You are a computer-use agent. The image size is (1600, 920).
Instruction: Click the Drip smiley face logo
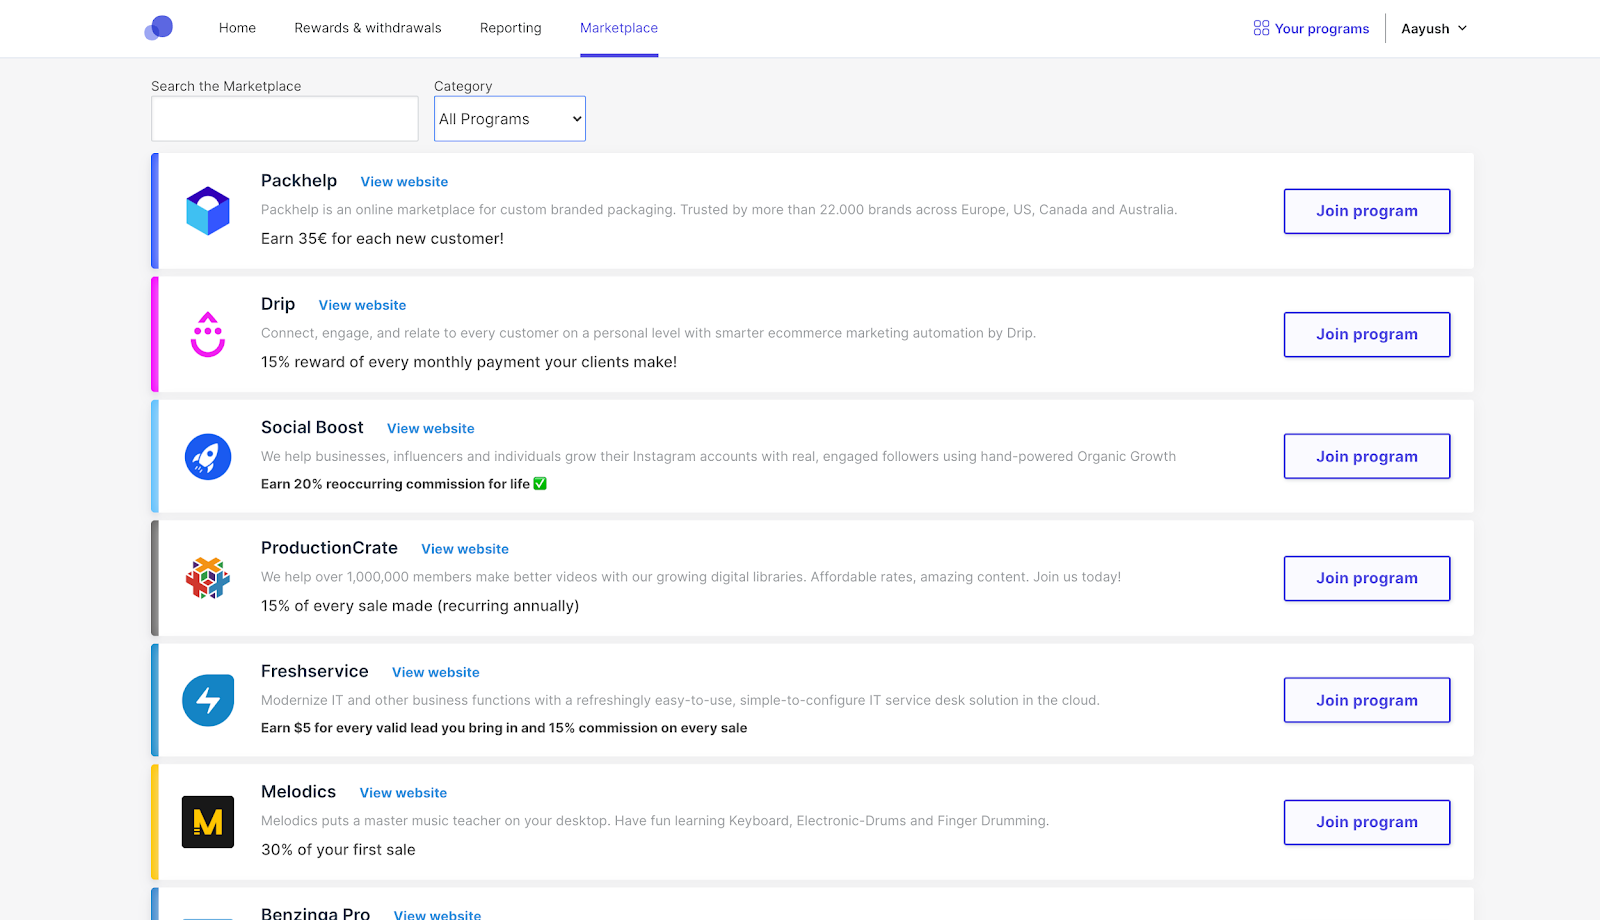click(x=207, y=333)
